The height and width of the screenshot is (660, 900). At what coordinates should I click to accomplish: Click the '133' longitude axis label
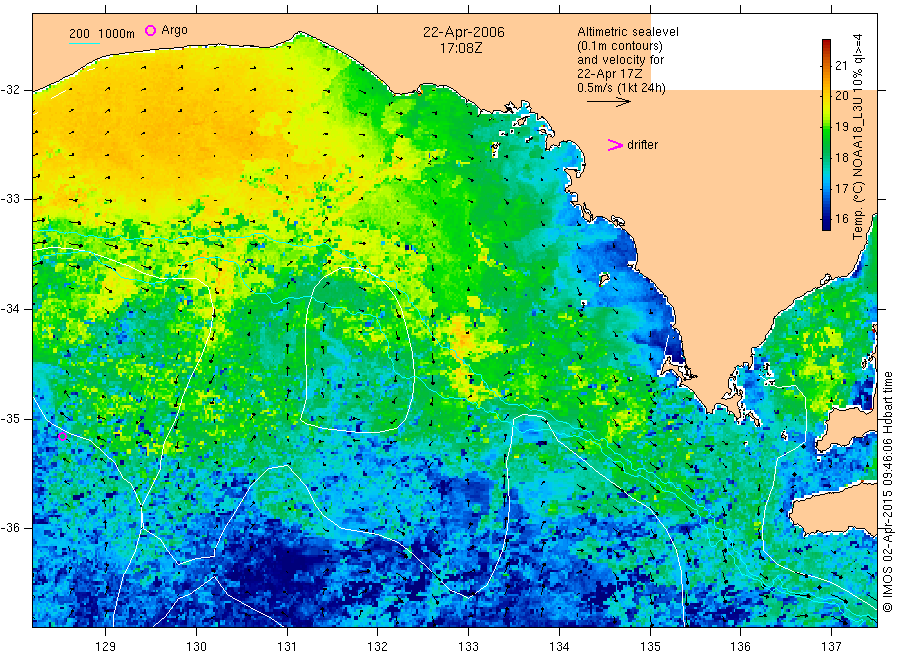468,647
